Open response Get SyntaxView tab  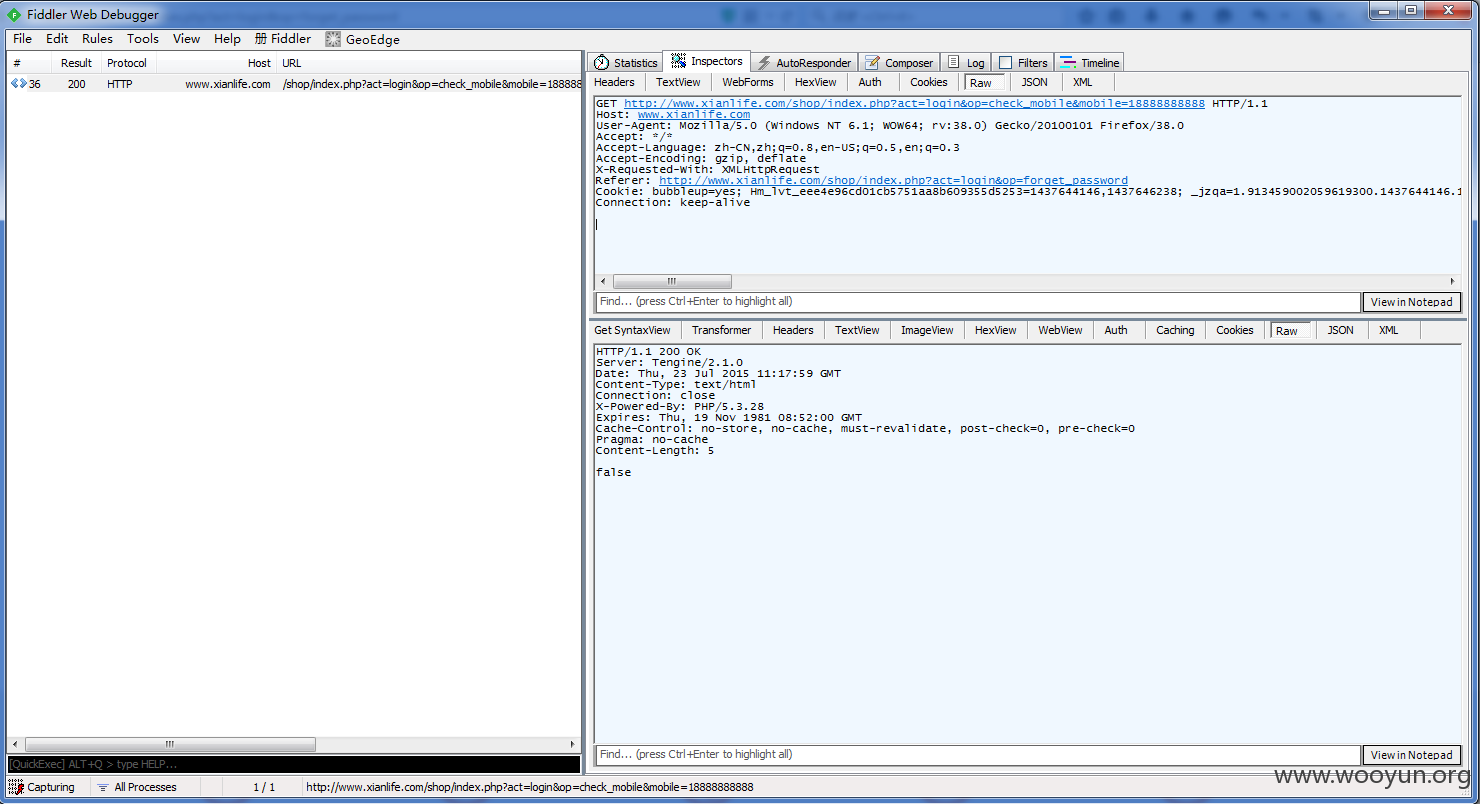632,330
